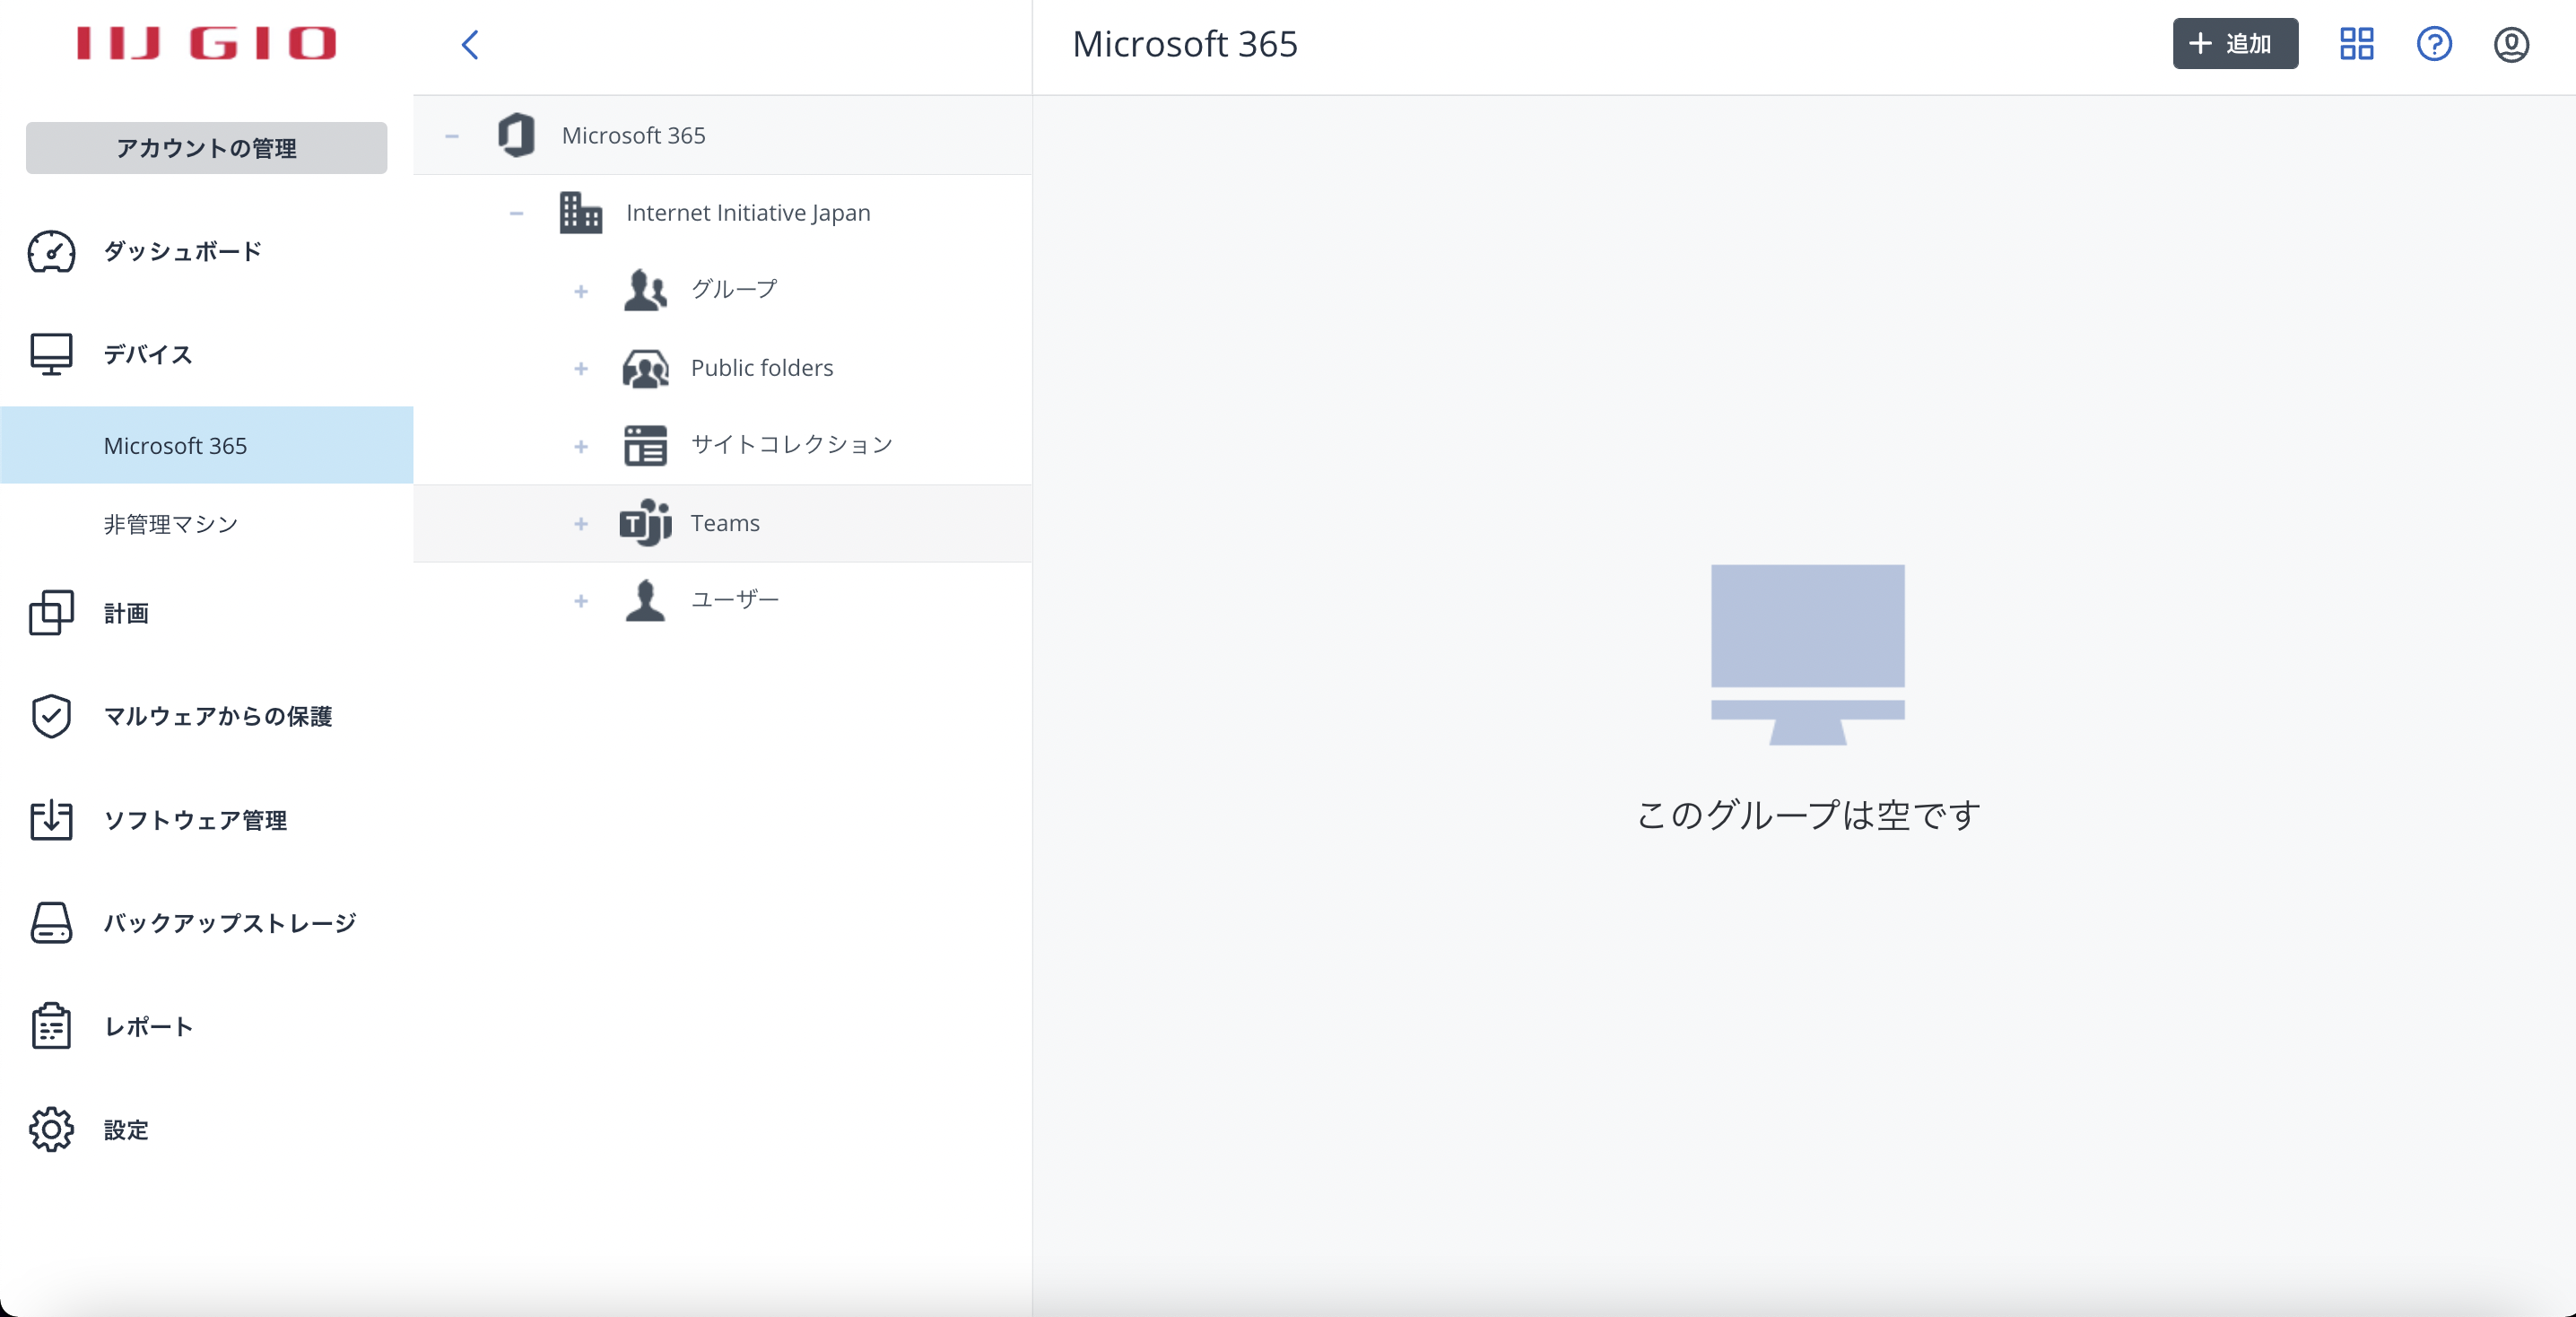Image resolution: width=2576 pixels, height=1317 pixels.
Task: Open マルウェアからの保護 menu item
Action: coord(218,716)
